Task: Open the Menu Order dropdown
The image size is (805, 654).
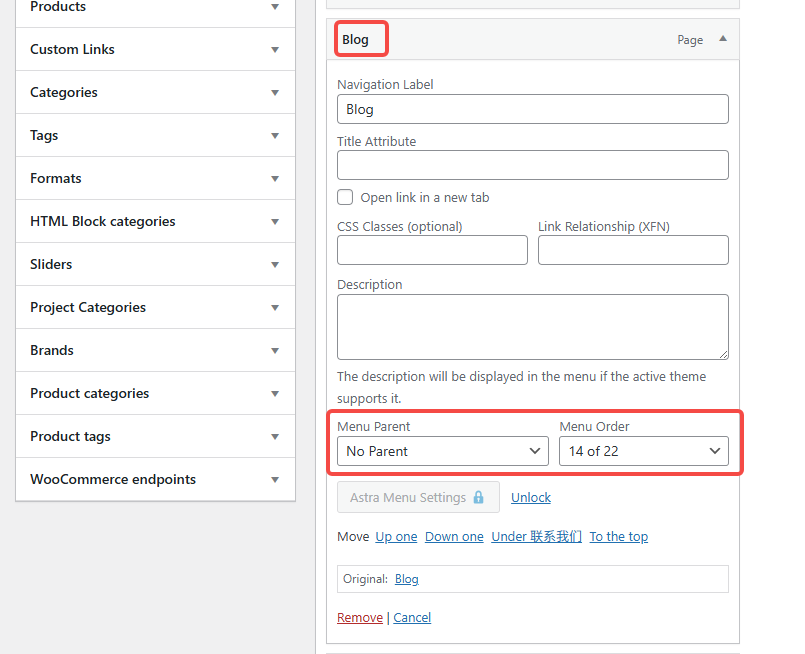Action: coord(643,451)
